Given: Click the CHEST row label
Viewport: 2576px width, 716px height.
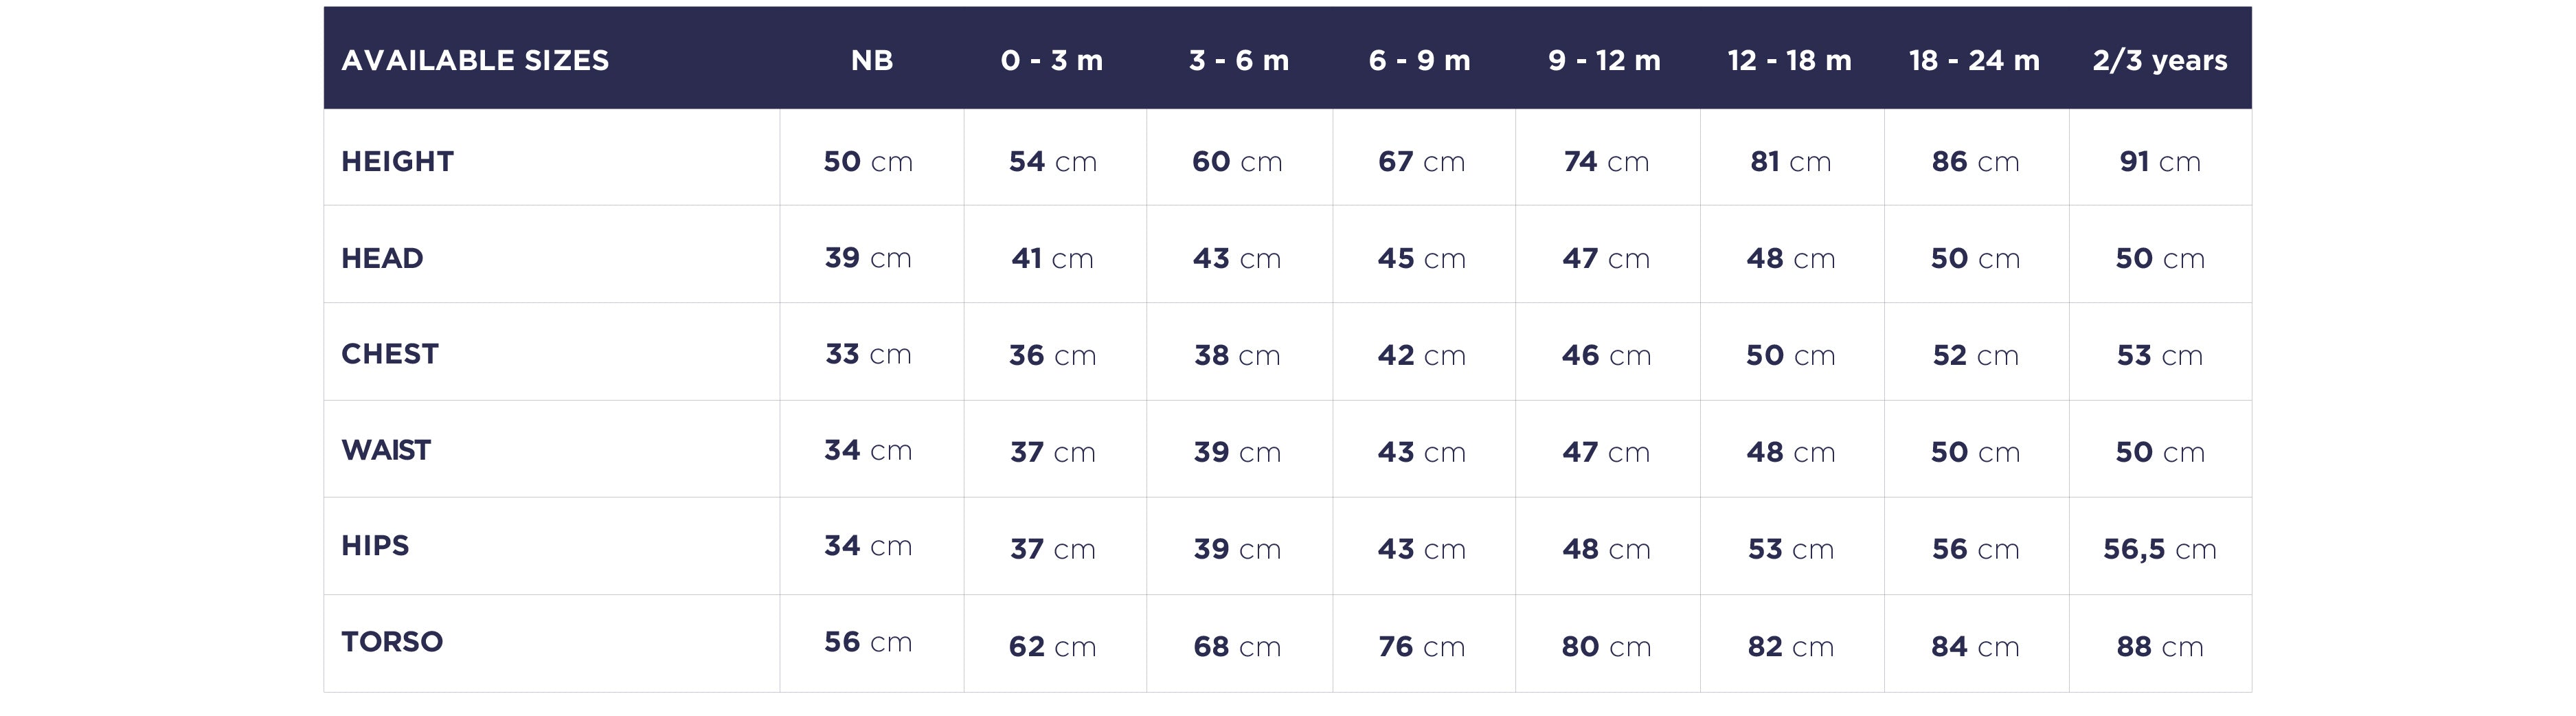Looking at the screenshot, I should tap(390, 354).
